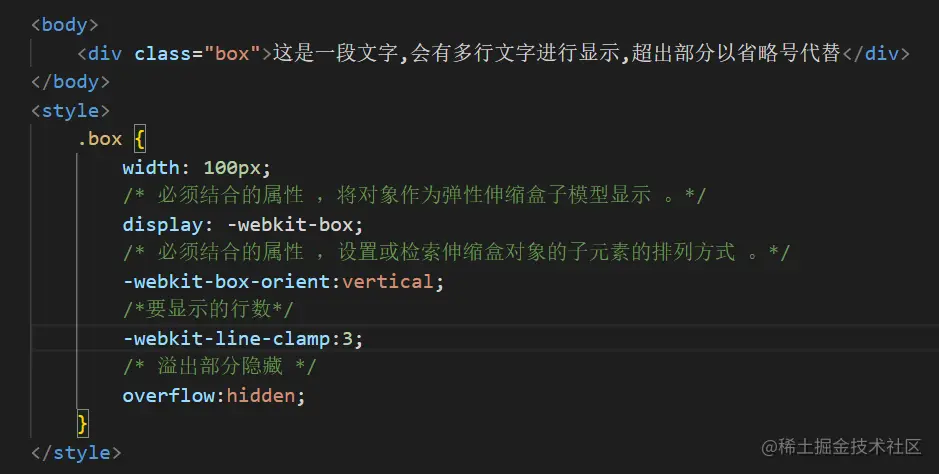Click the closing </body> tag
939x474 pixels.
71,82
